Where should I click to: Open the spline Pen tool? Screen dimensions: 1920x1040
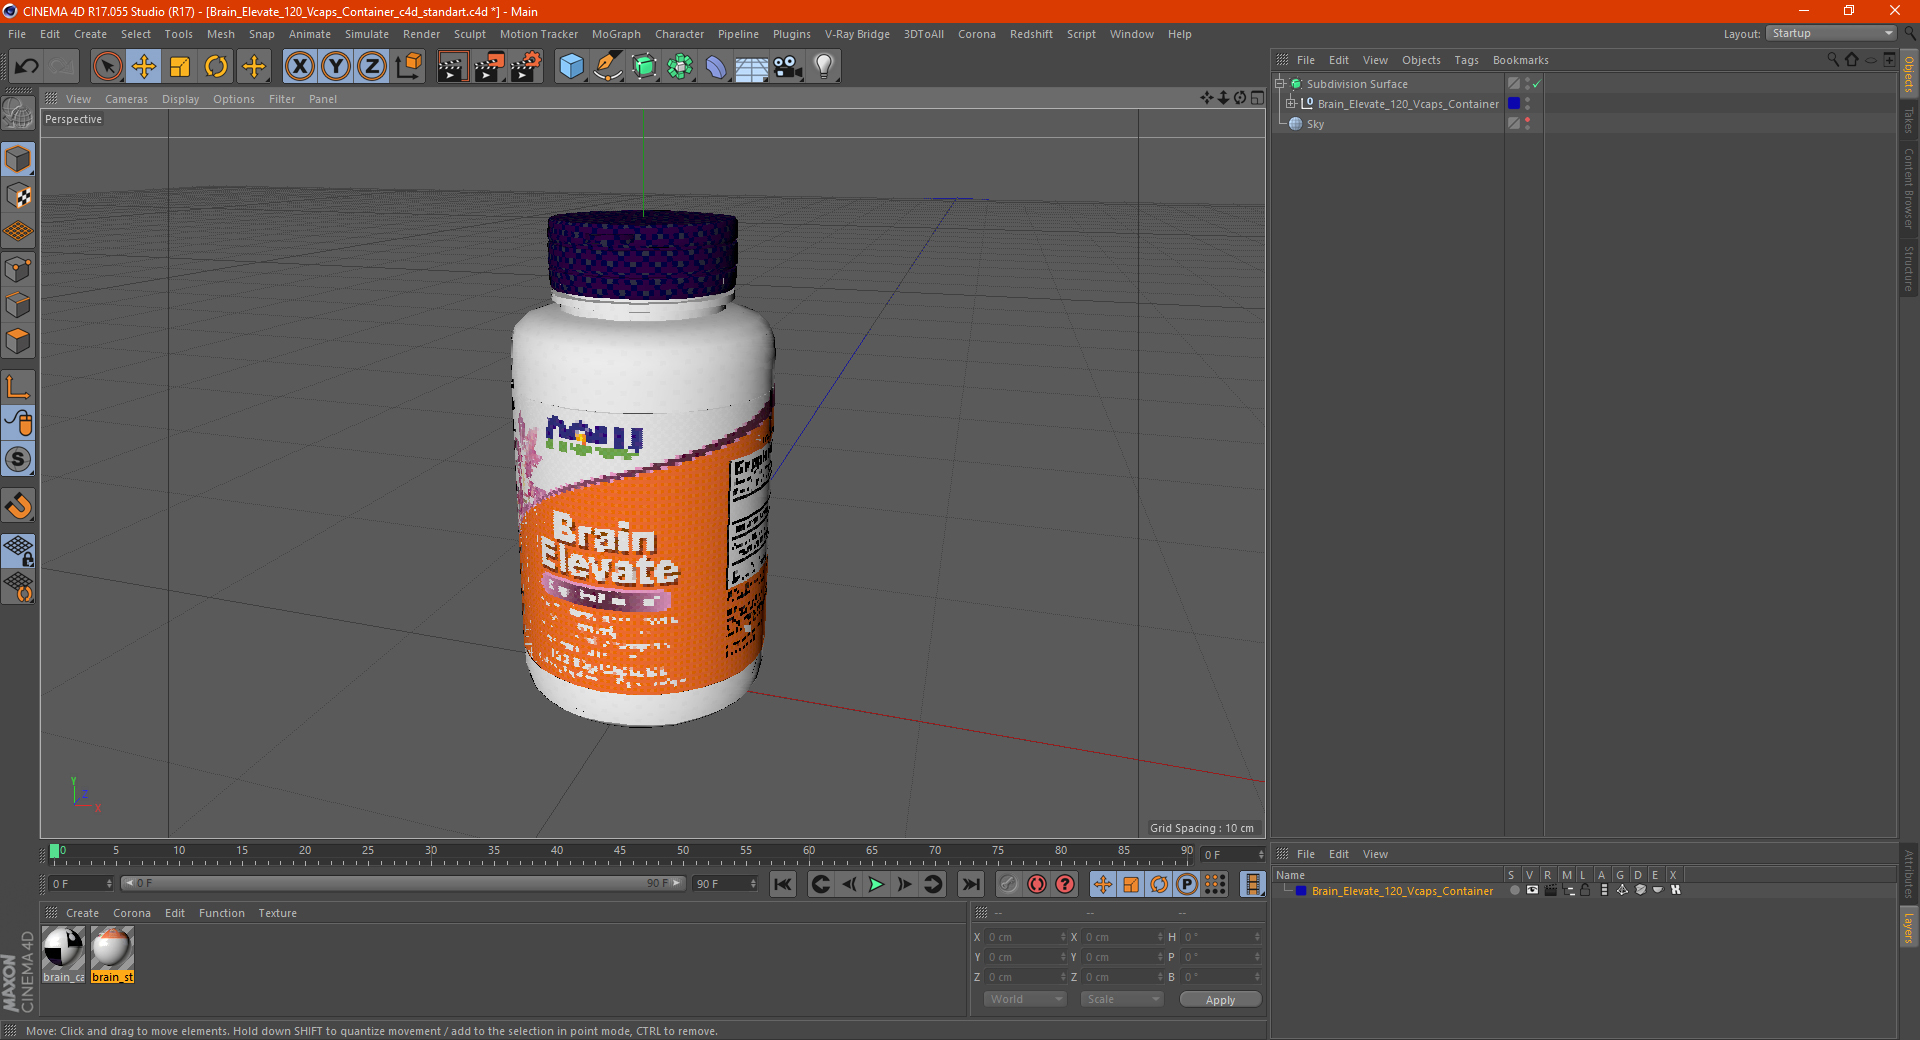(608, 67)
